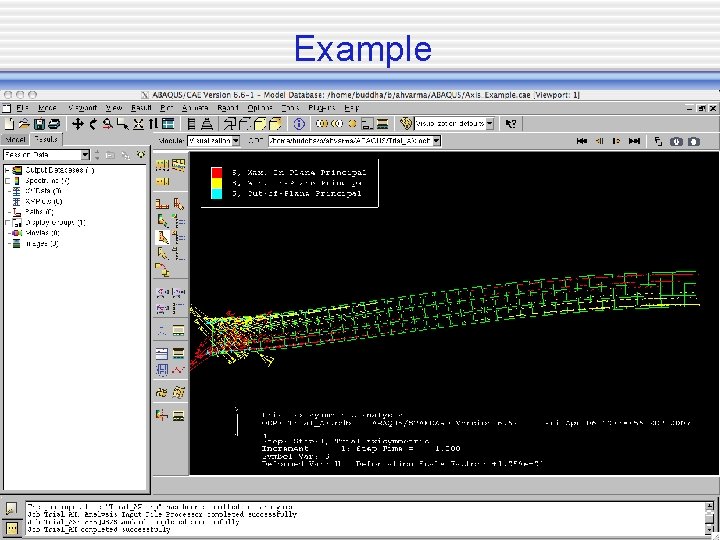Click the message area icon beside the log
Screen dimensions: 720x540
pos(11,509)
